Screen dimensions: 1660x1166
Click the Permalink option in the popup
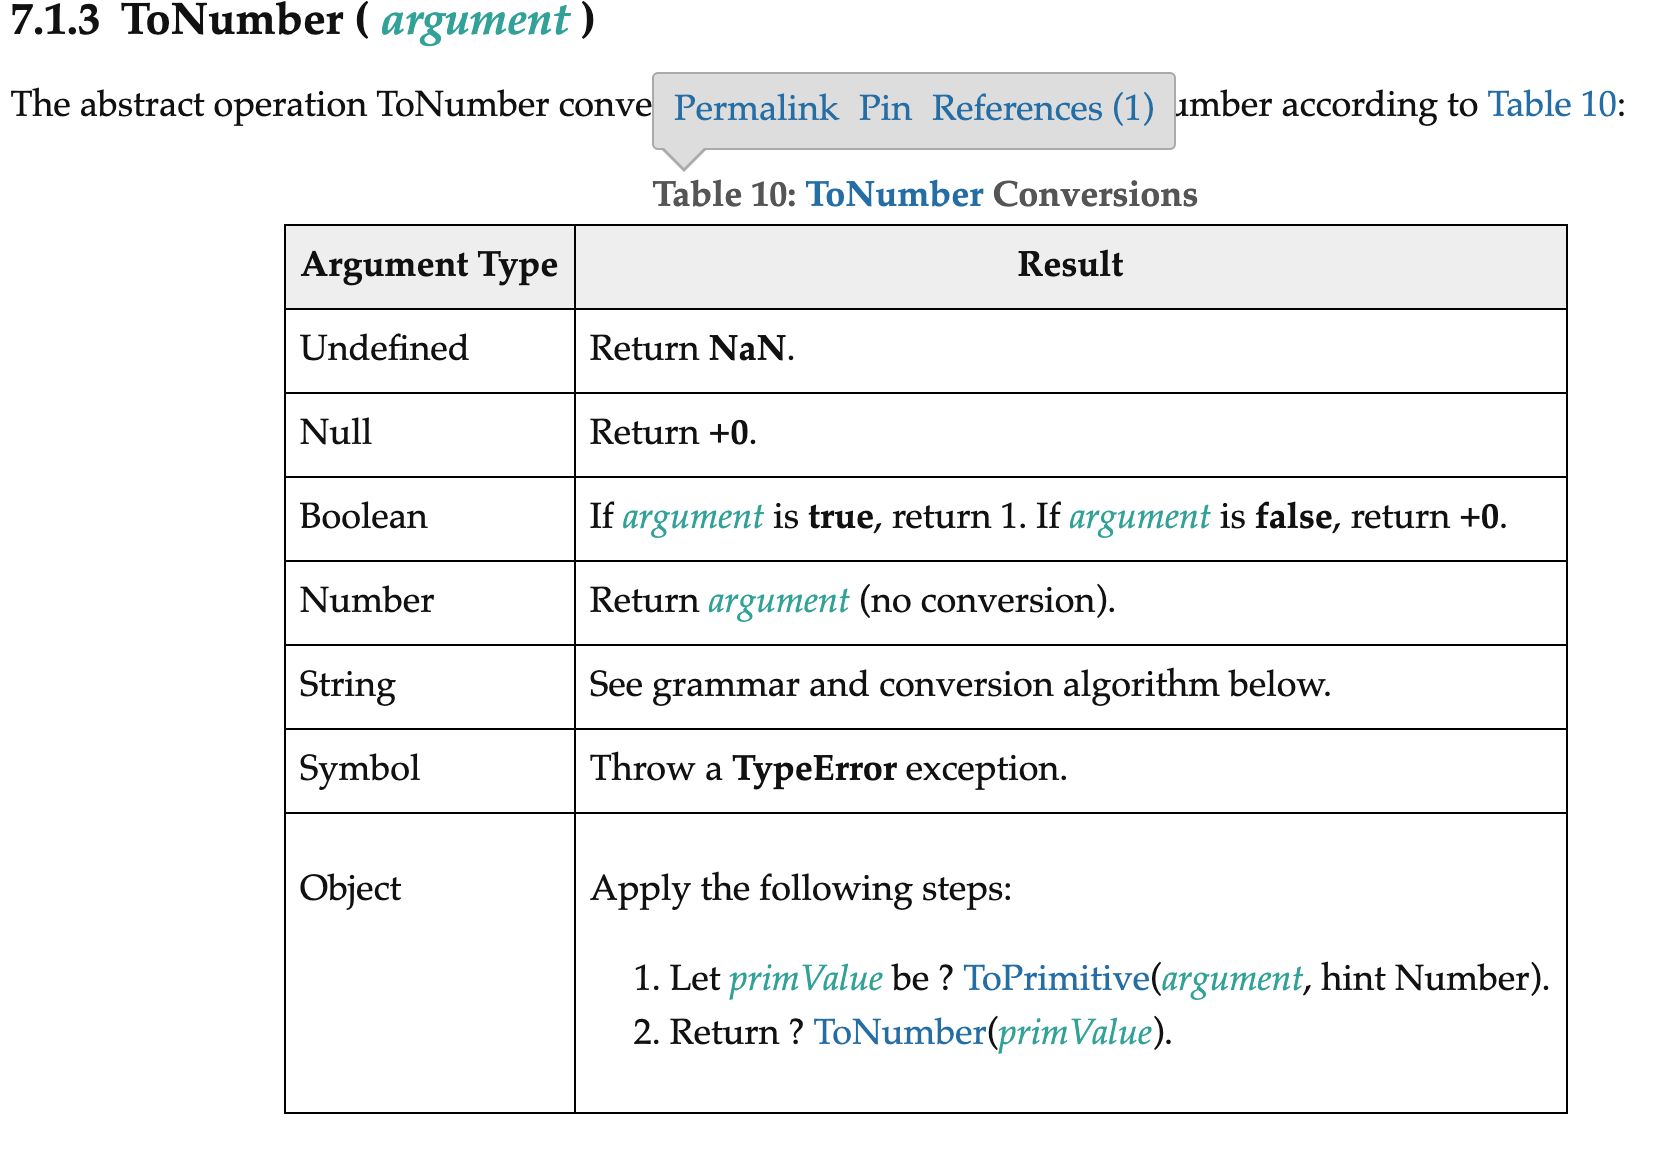point(755,108)
